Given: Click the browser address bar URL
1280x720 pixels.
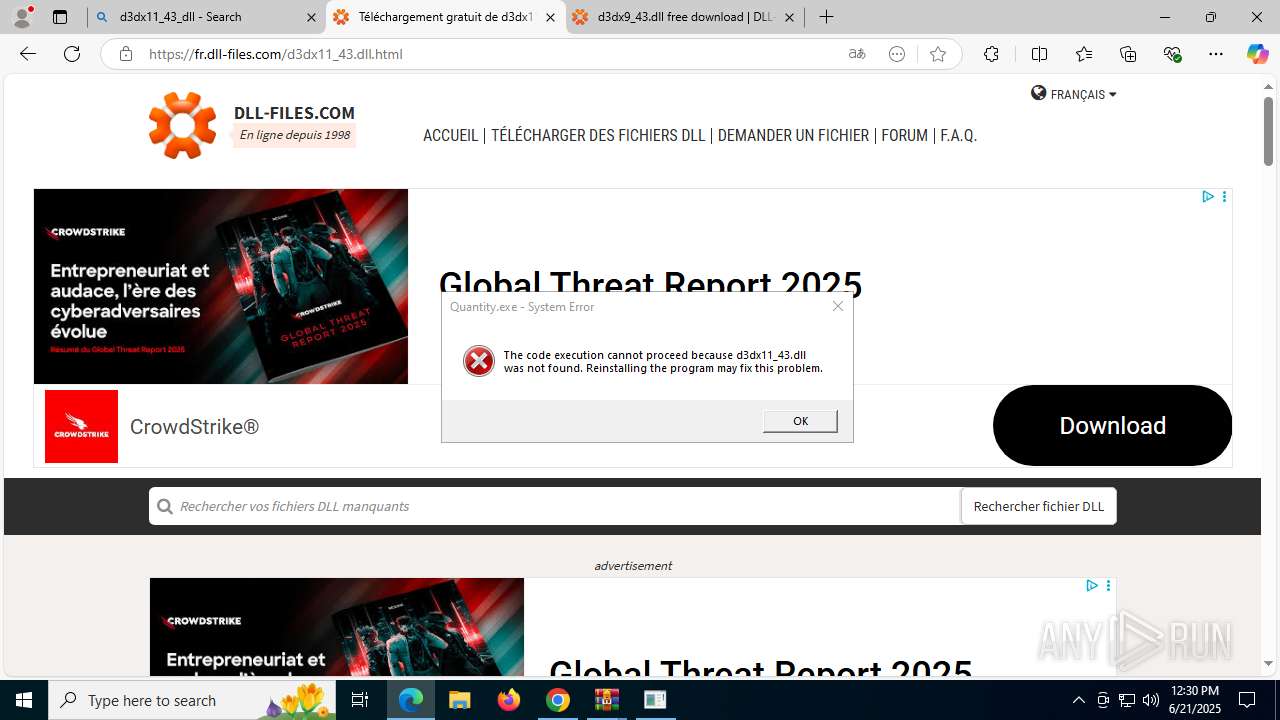Looking at the screenshot, I should (276, 54).
